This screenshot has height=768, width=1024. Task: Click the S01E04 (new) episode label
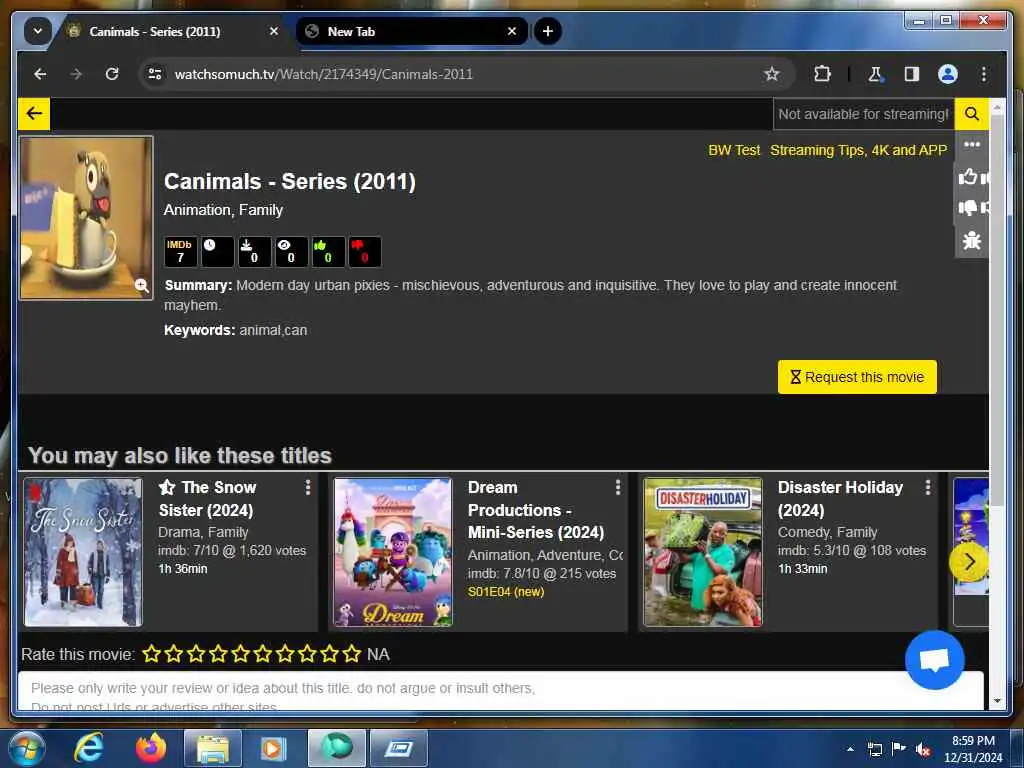(505, 592)
